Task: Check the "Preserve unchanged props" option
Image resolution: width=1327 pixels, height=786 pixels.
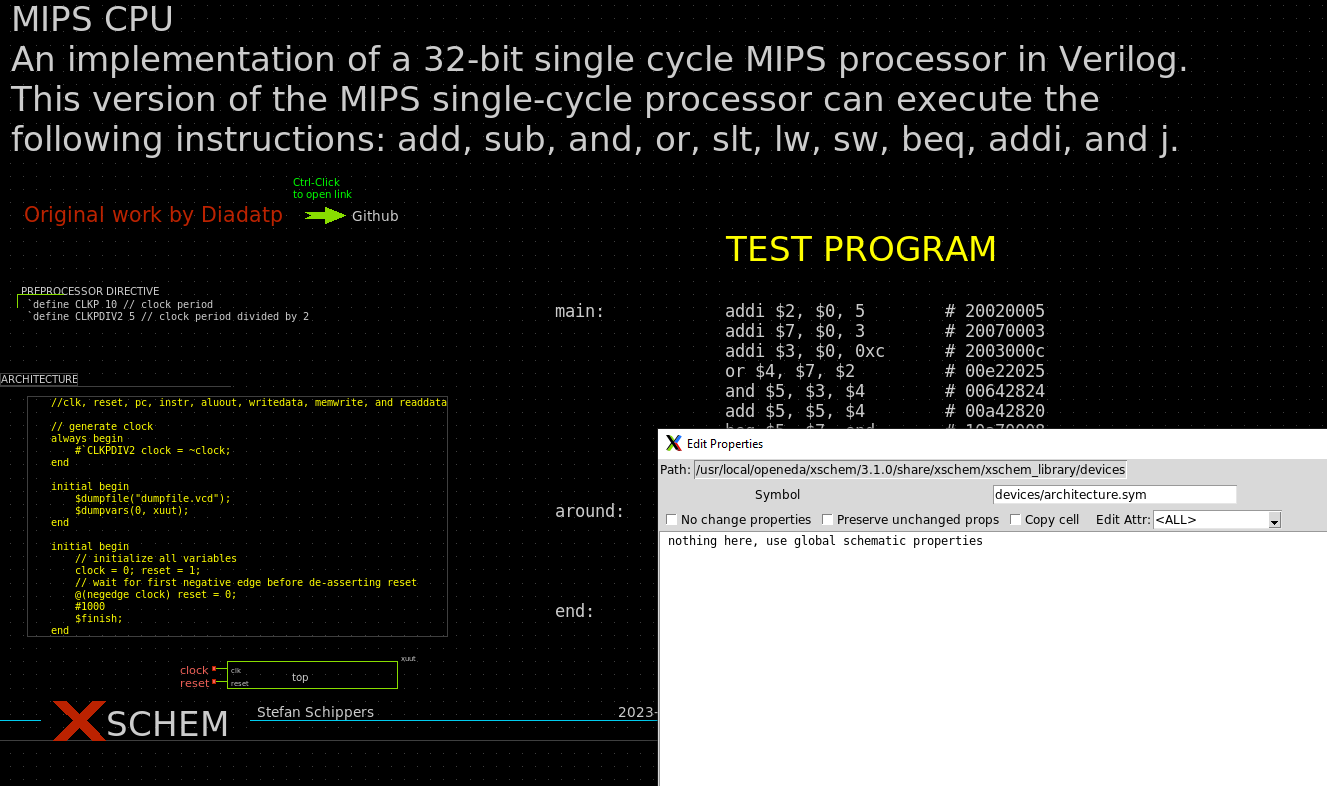Action: click(828, 519)
